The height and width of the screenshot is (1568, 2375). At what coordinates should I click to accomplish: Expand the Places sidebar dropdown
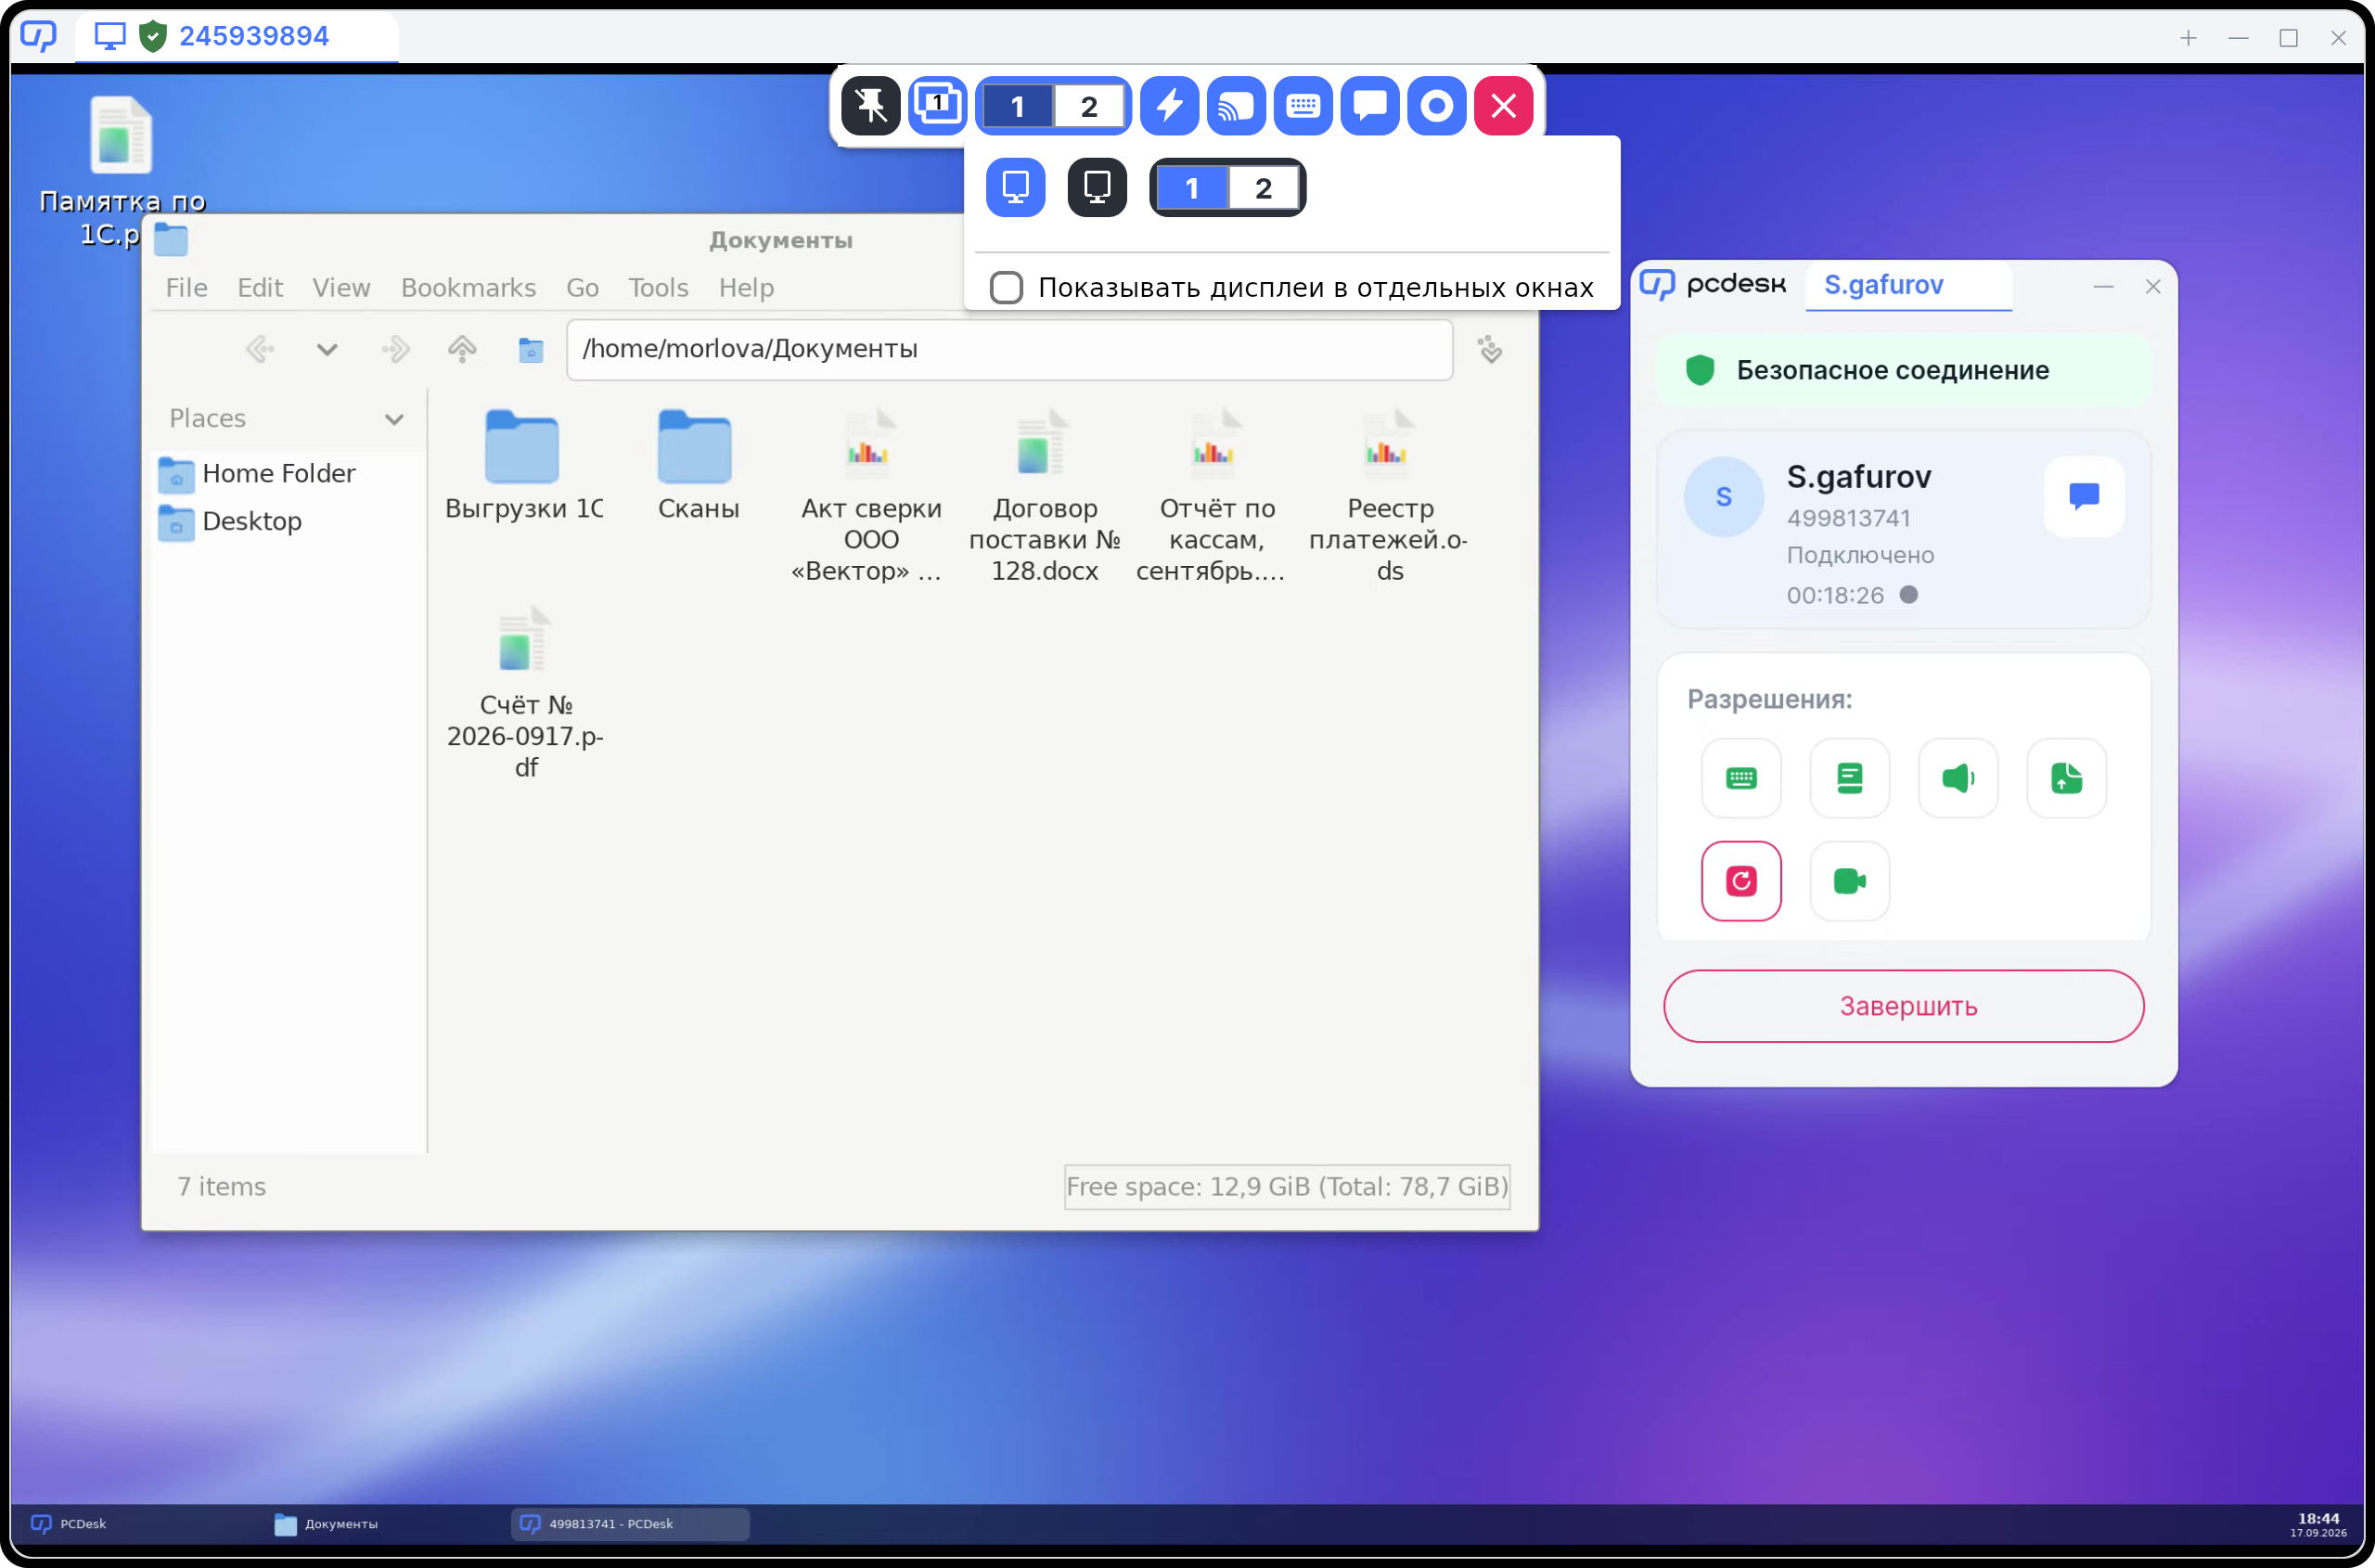394,419
